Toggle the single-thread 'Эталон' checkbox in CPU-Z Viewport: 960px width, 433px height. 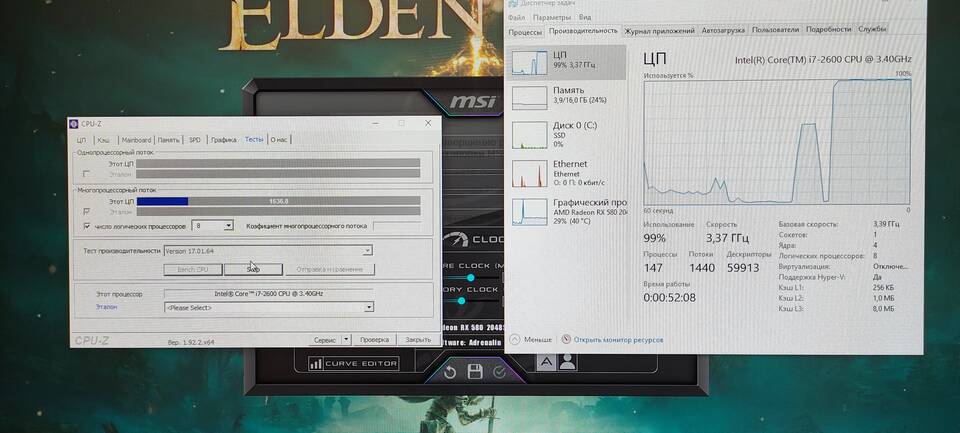pyautogui.click(x=86, y=175)
